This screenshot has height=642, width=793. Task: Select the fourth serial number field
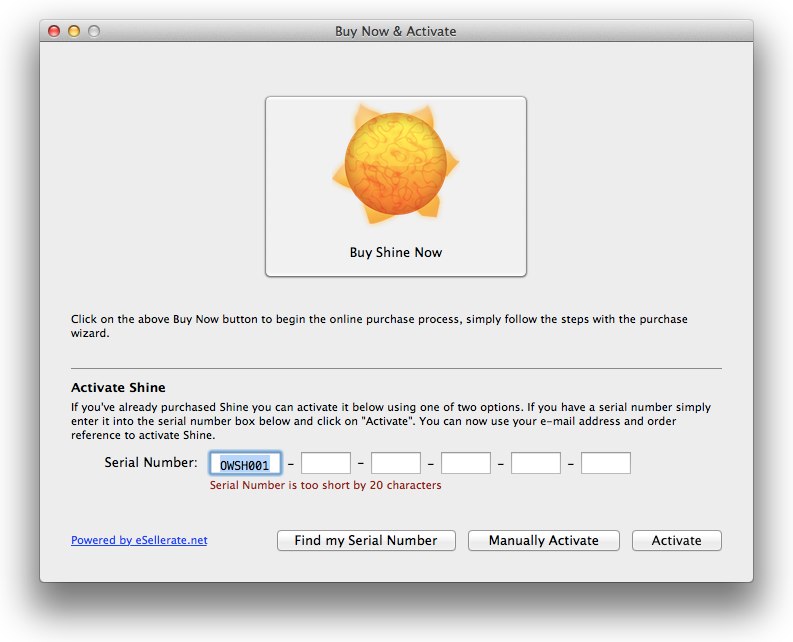[x=465, y=463]
